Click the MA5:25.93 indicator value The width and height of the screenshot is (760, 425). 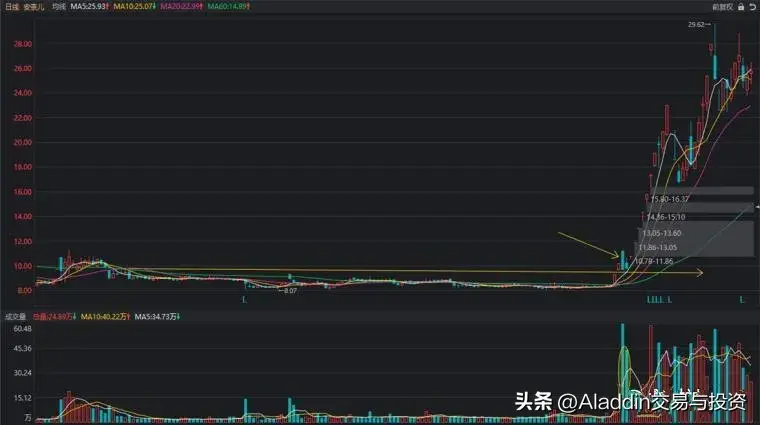tap(90, 7)
